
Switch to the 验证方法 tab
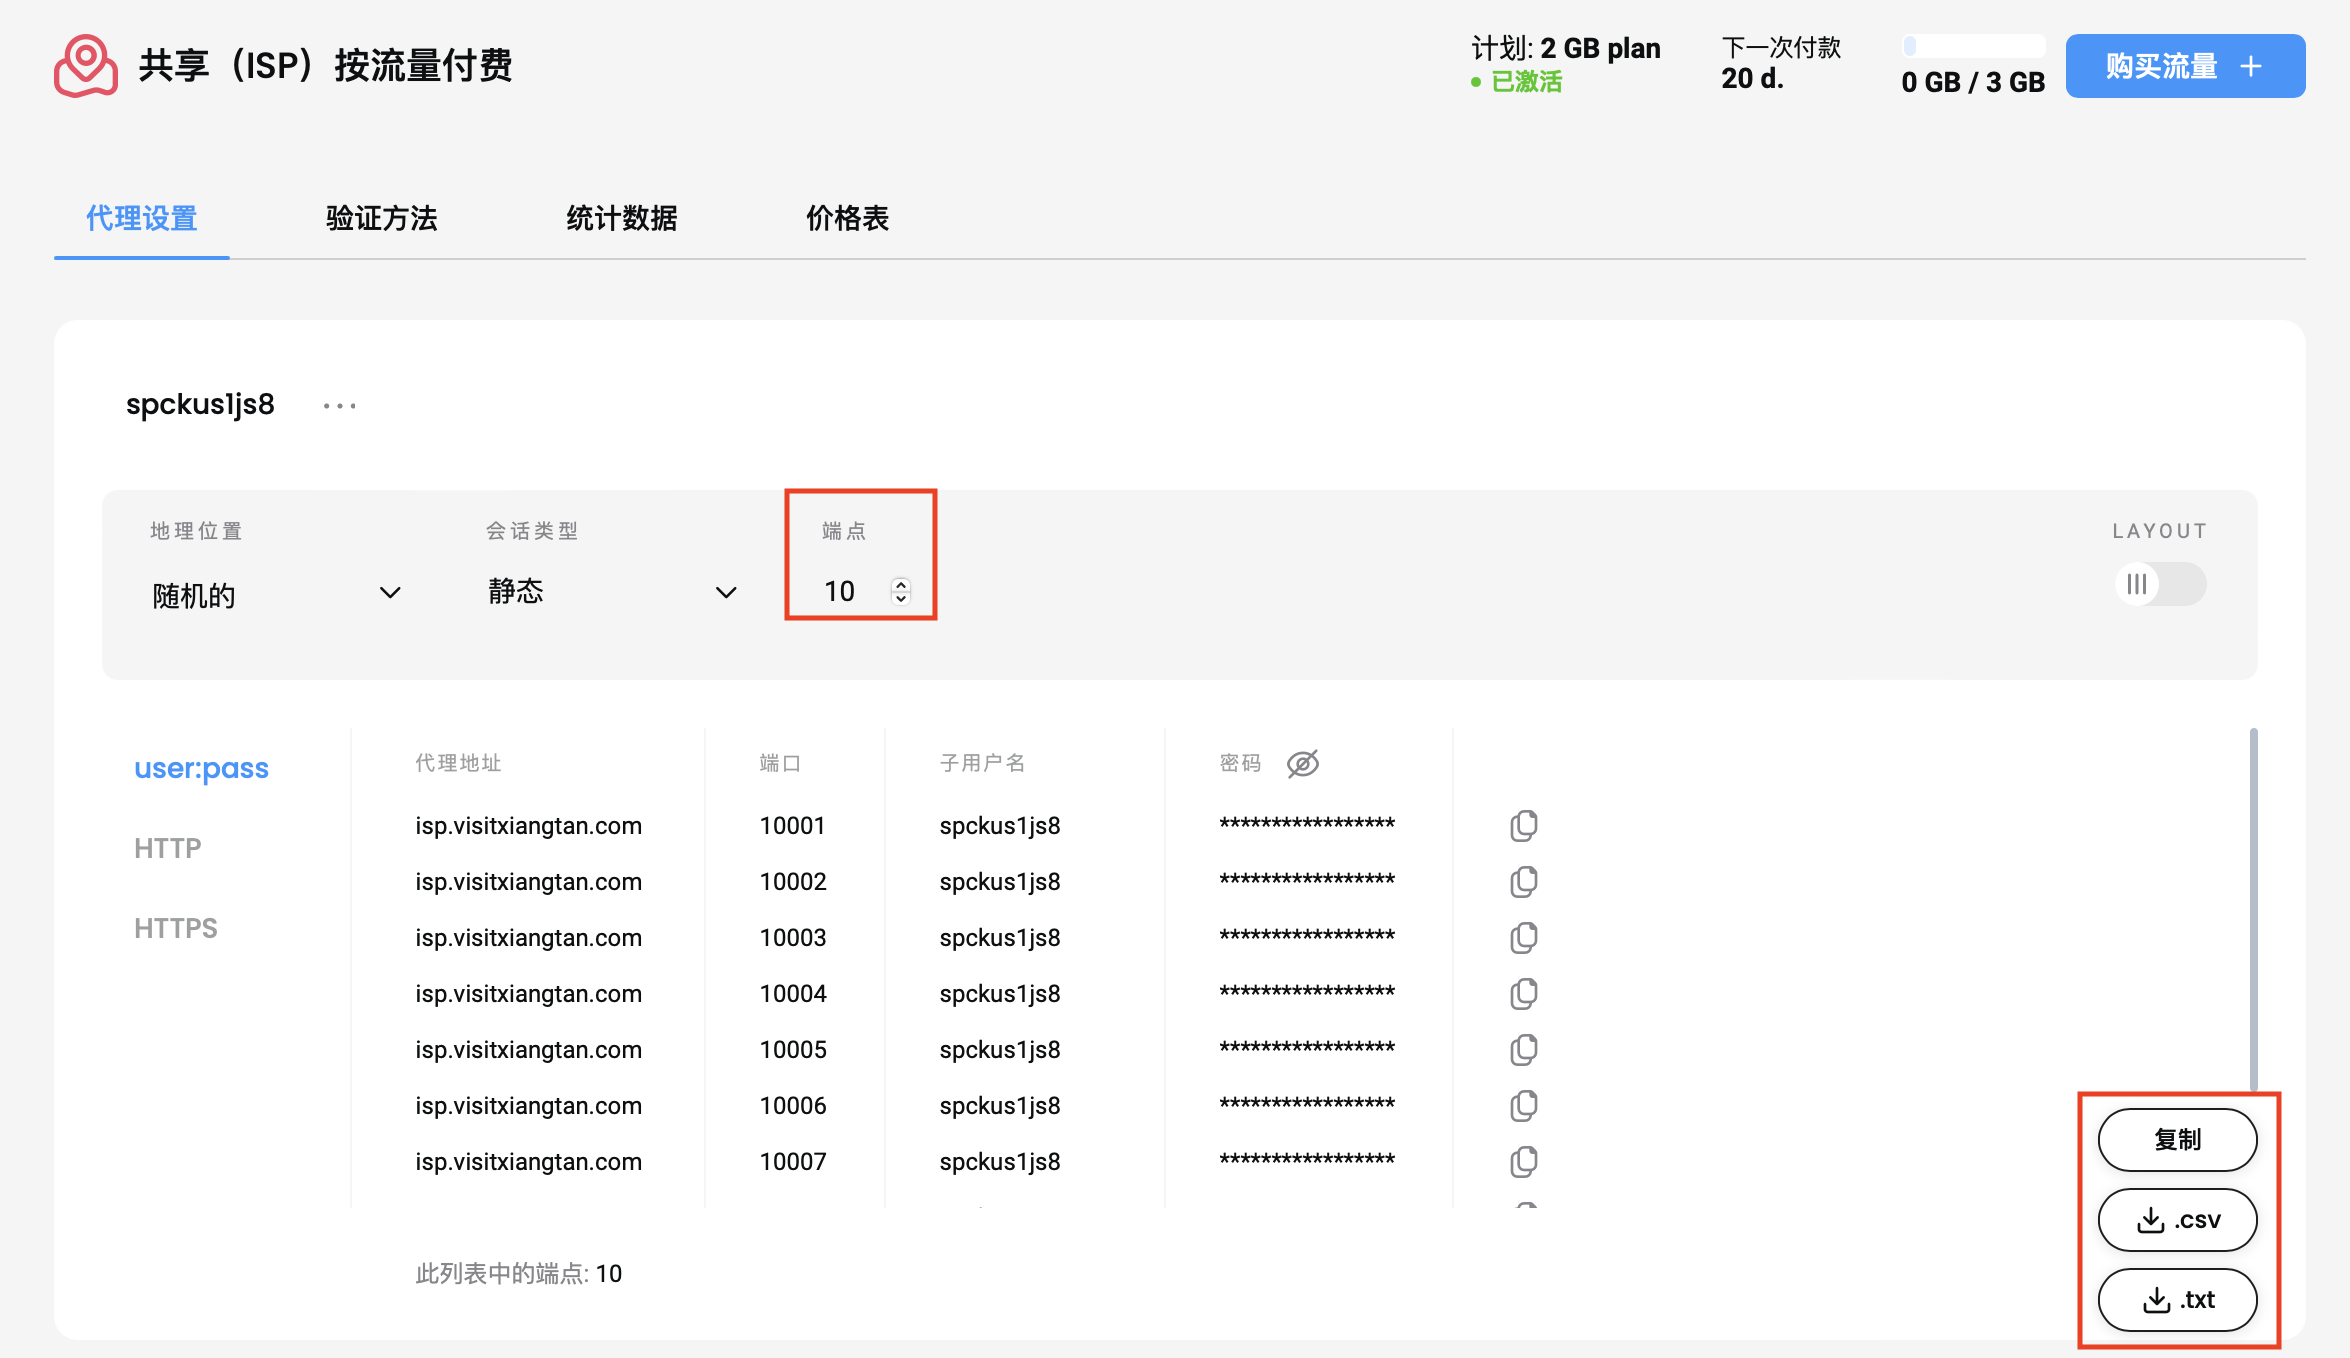(x=381, y=218)
